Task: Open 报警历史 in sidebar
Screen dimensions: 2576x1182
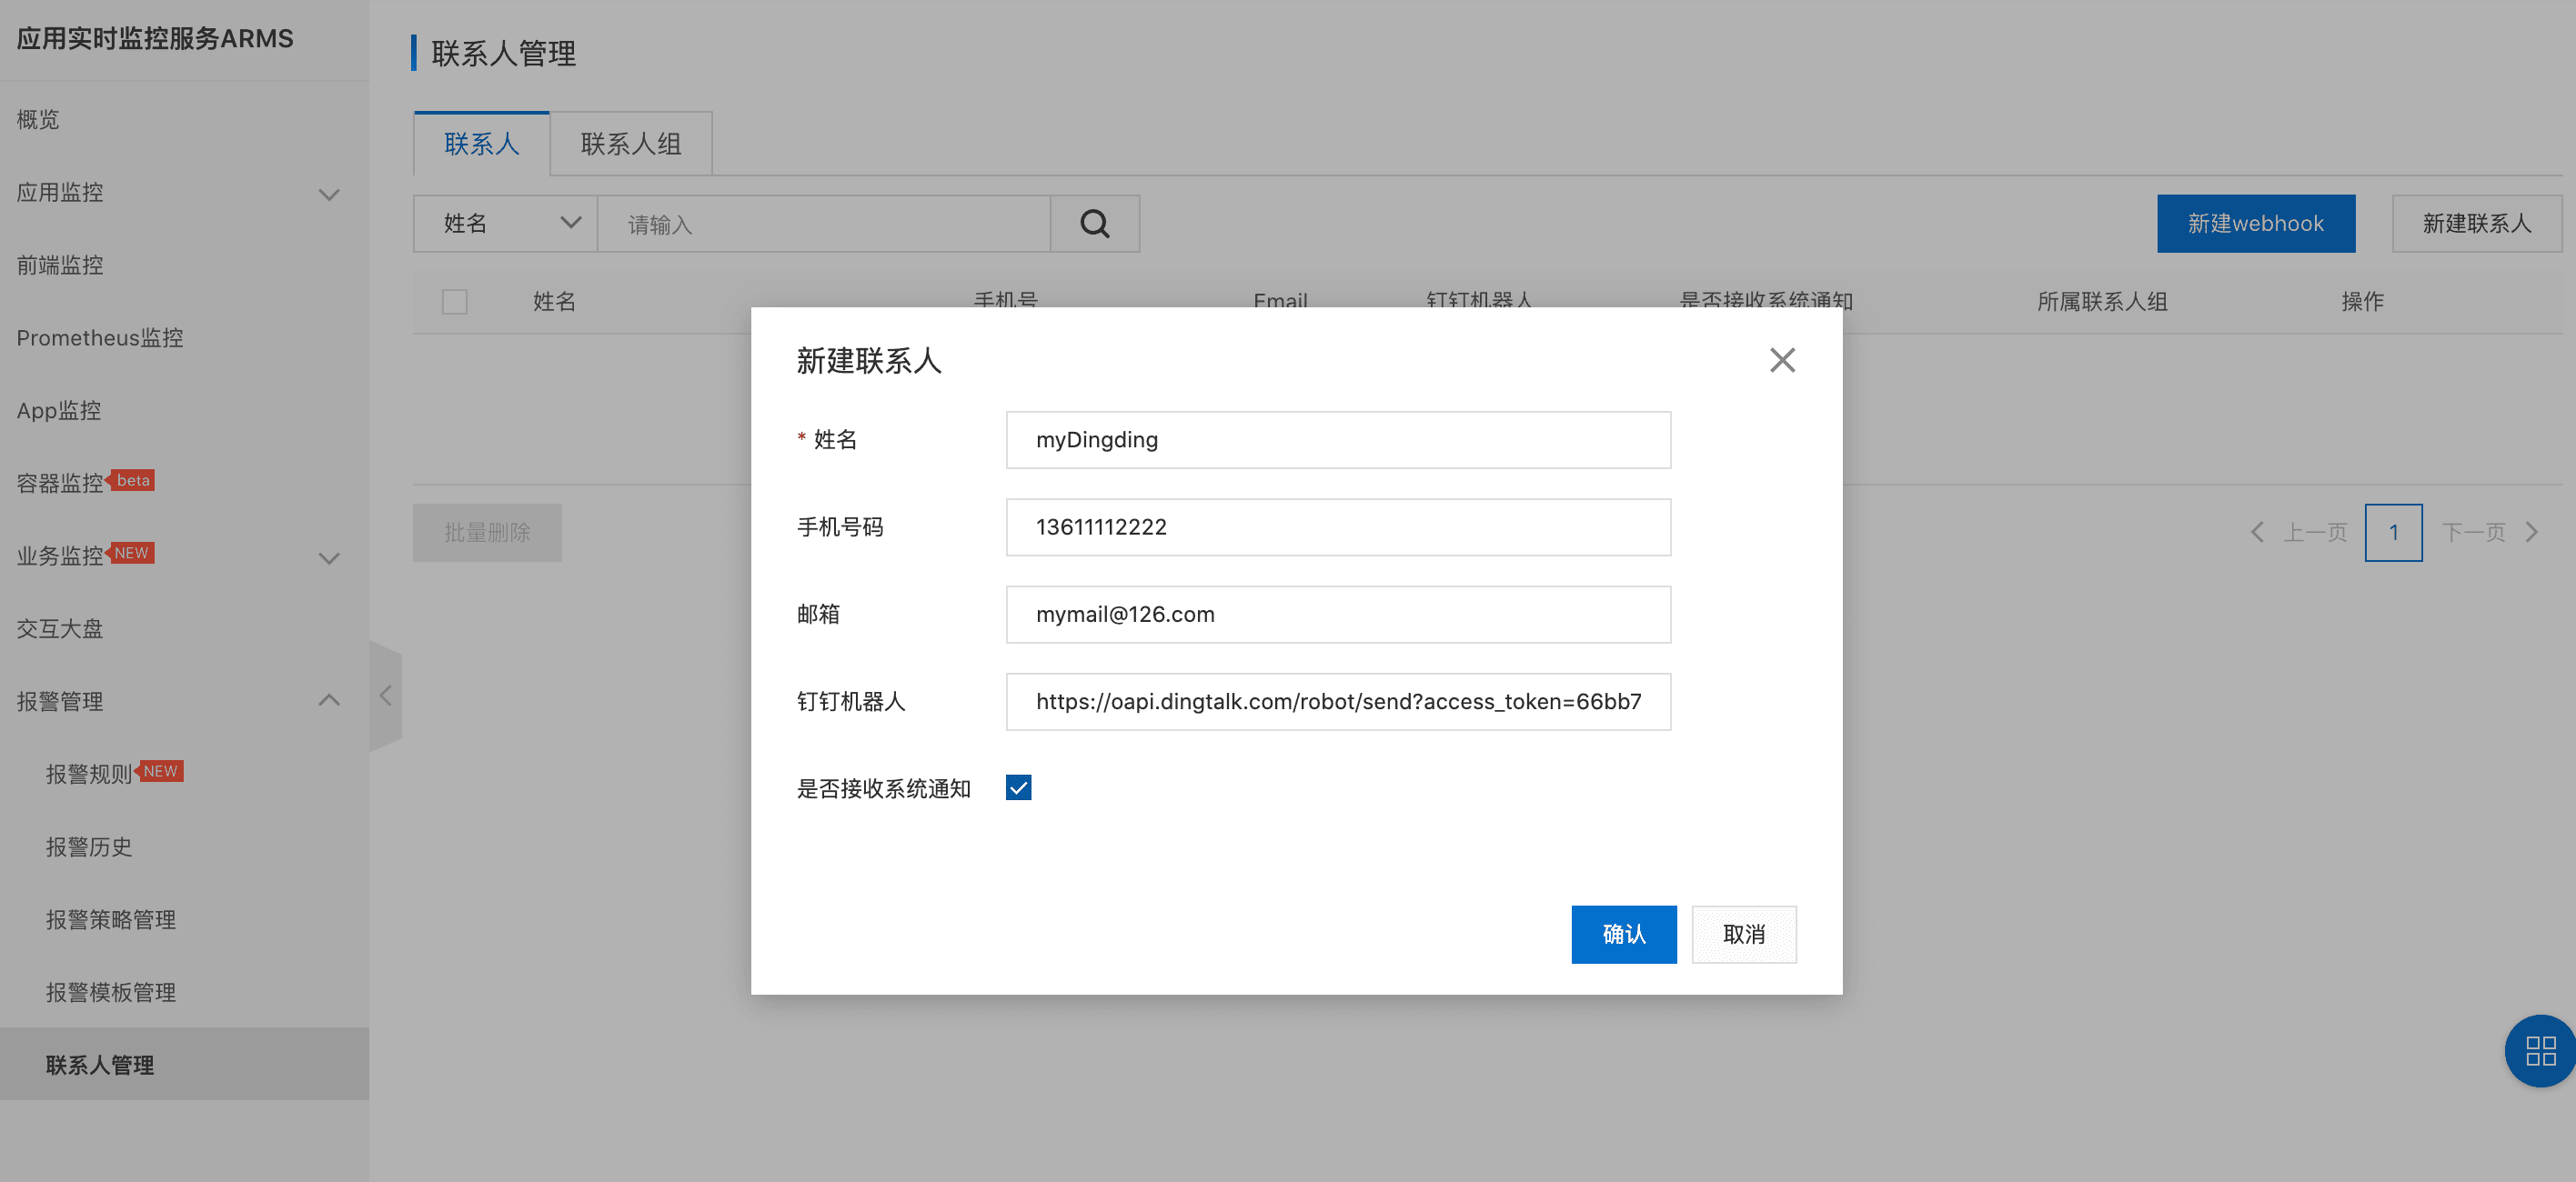Action: coord(89,847)
